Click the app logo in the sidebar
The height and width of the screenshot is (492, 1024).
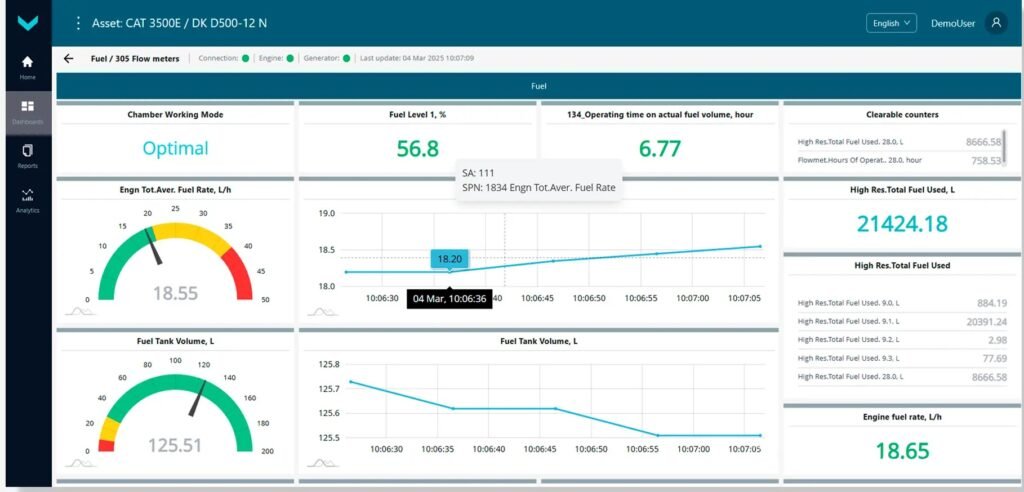tap(27, 22)
